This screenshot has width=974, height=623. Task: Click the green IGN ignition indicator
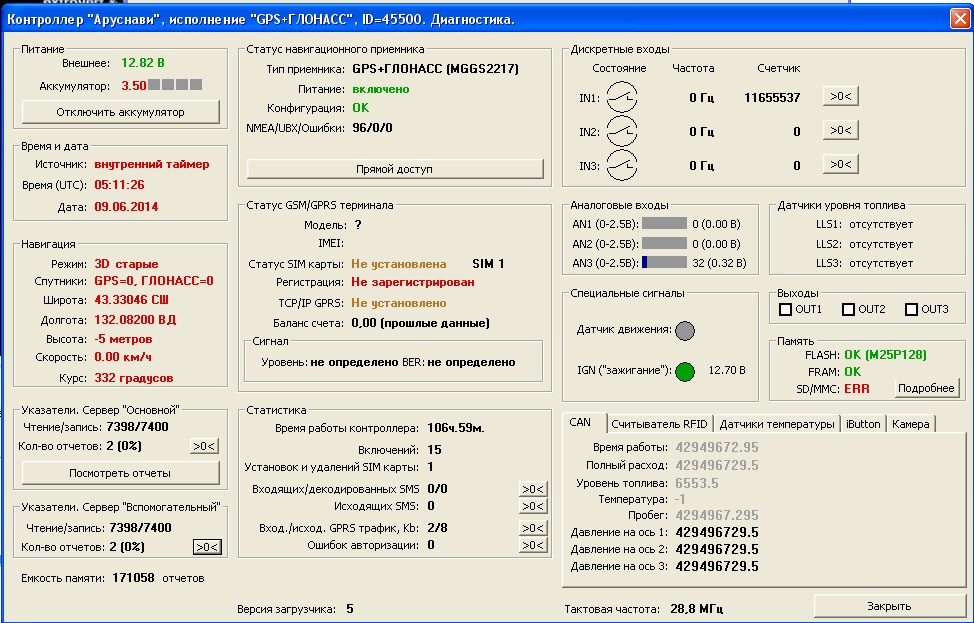[x=684, y=372]
